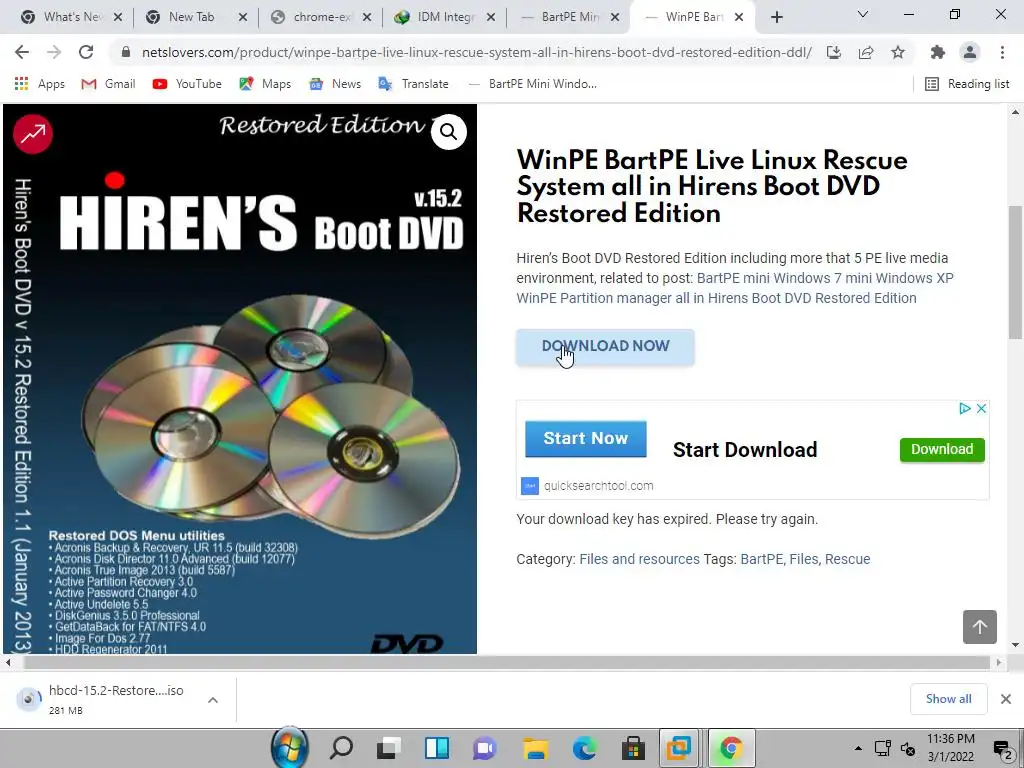Zoom the product image with the magnifier
Image resolution: width=1024 pixels, height=768 pixels.
click(449, 132)
